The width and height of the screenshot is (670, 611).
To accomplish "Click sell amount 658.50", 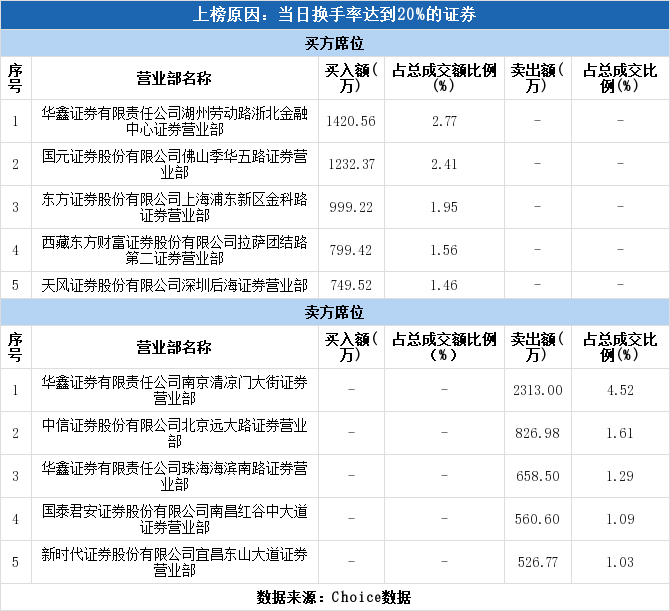I will [538, 476].
